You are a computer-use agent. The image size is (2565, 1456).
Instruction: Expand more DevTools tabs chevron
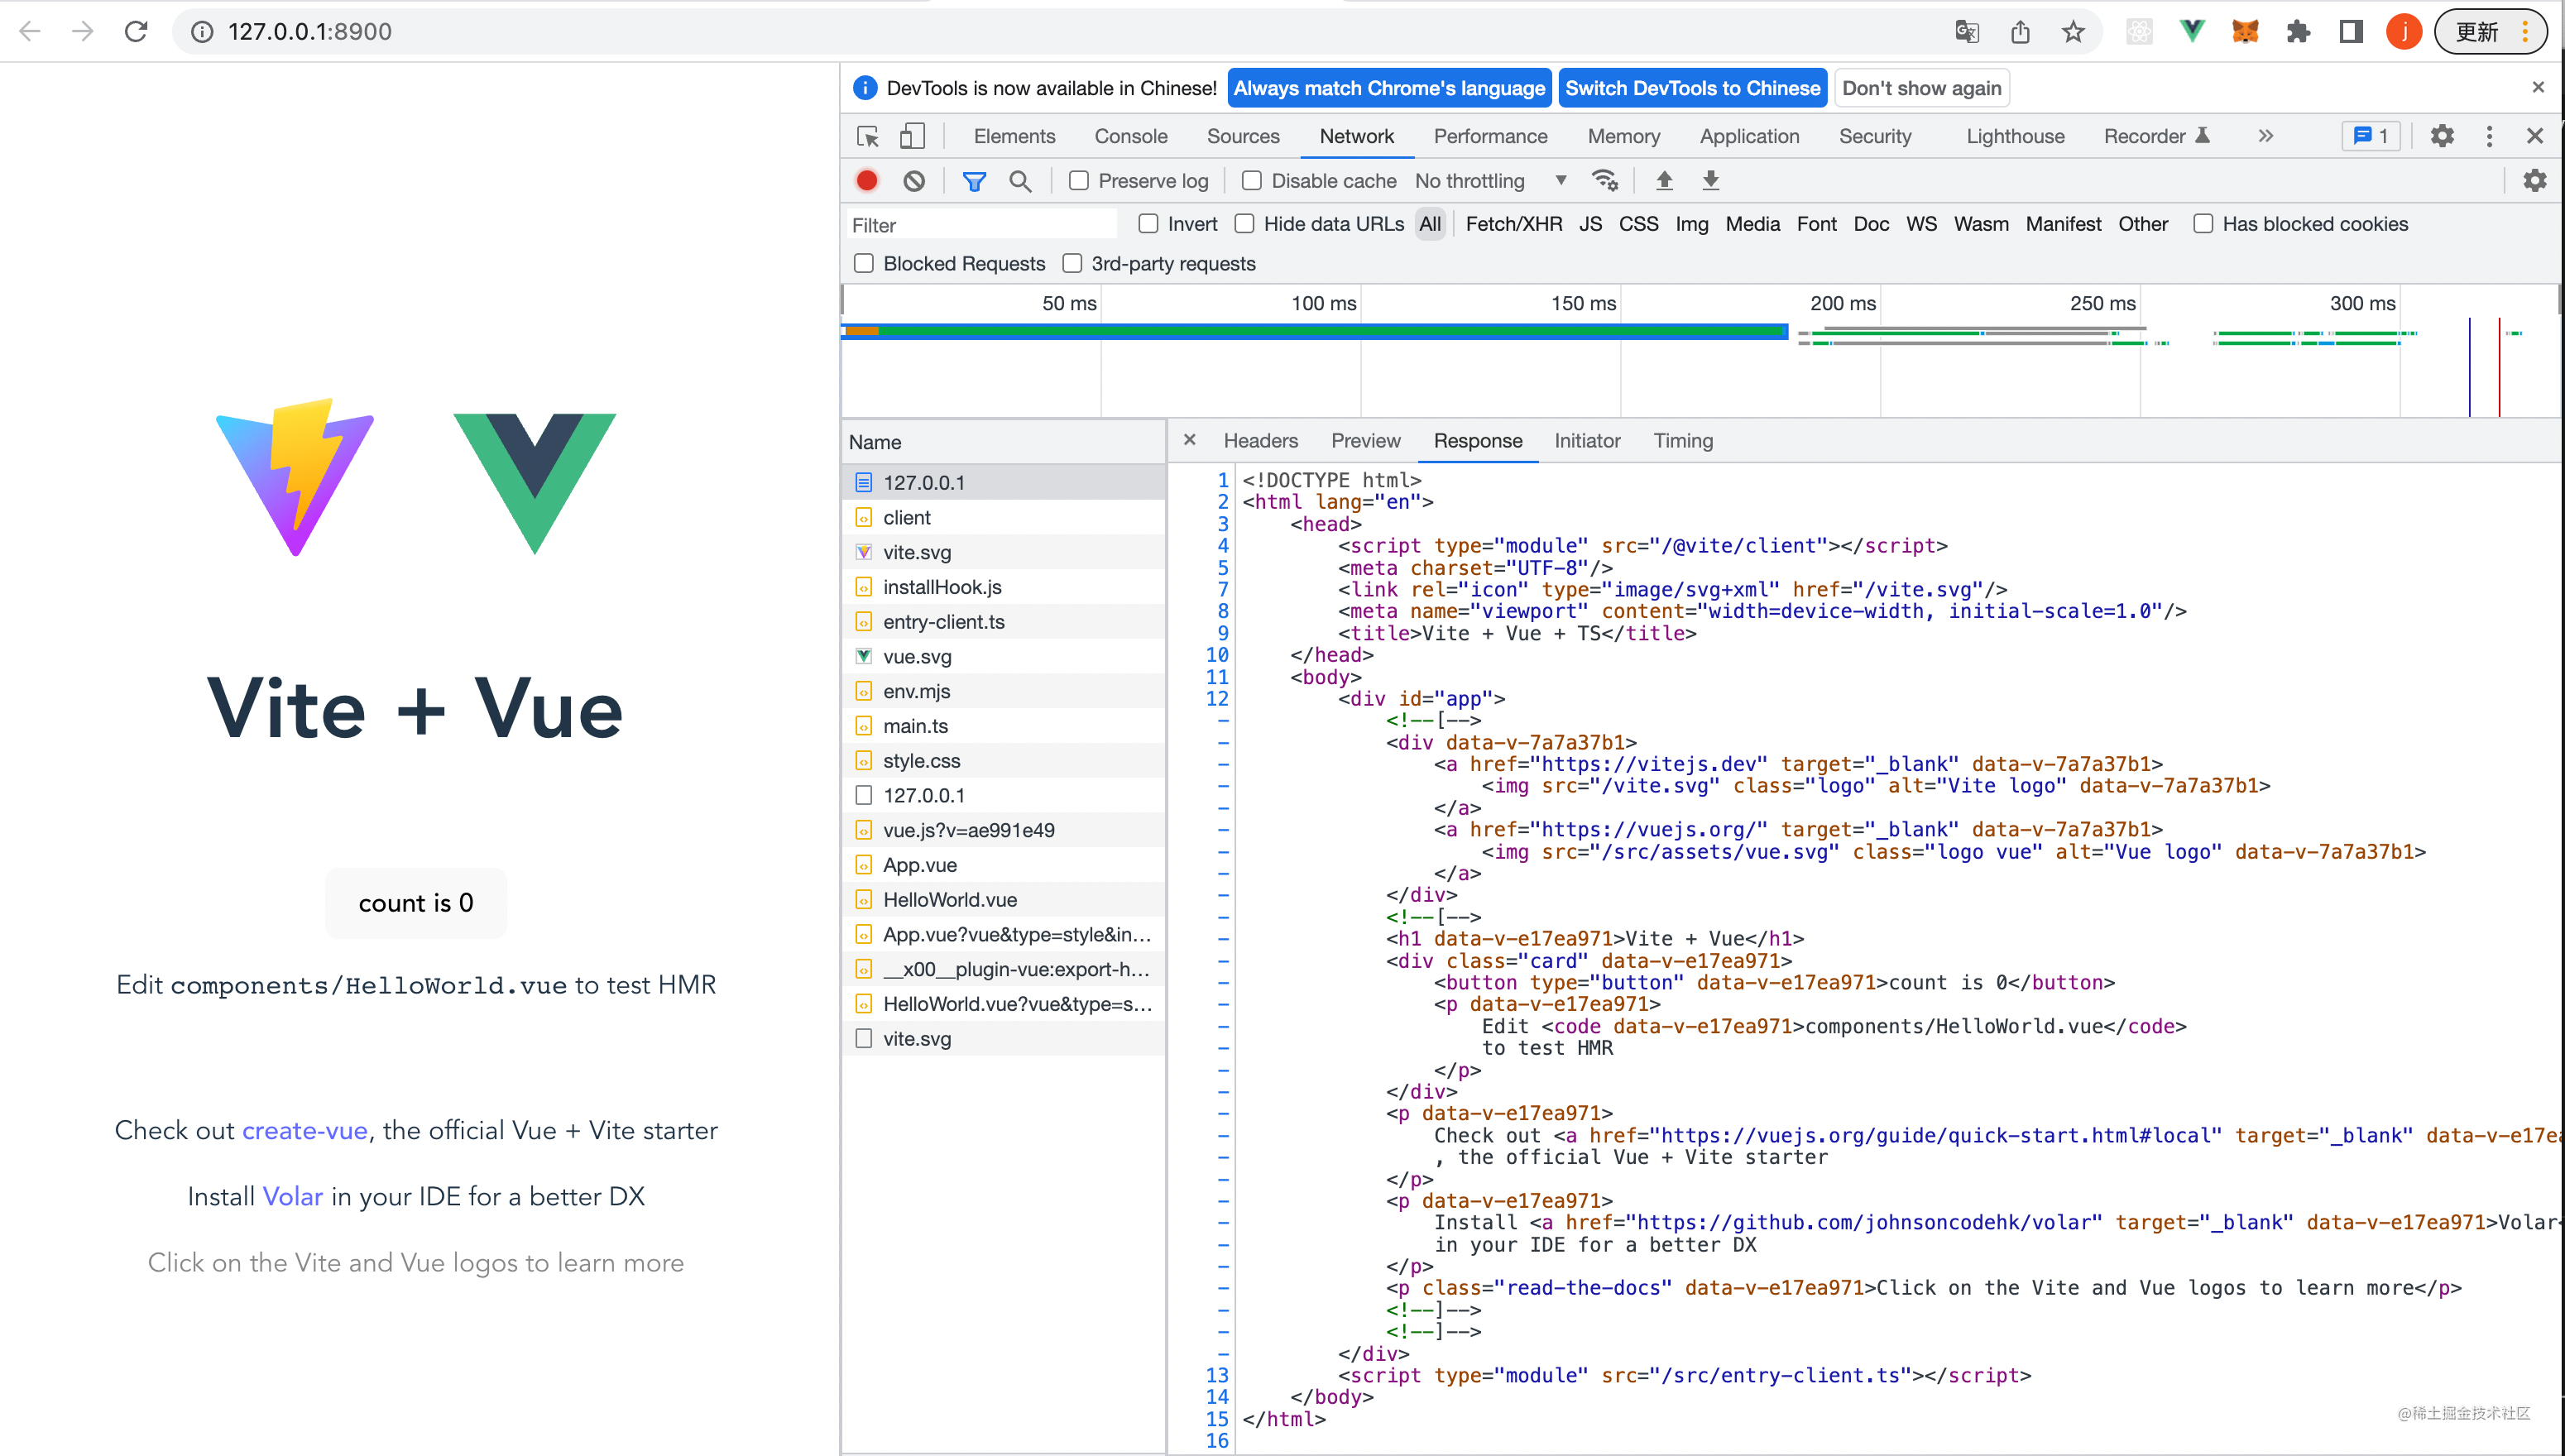point(2265,136)
